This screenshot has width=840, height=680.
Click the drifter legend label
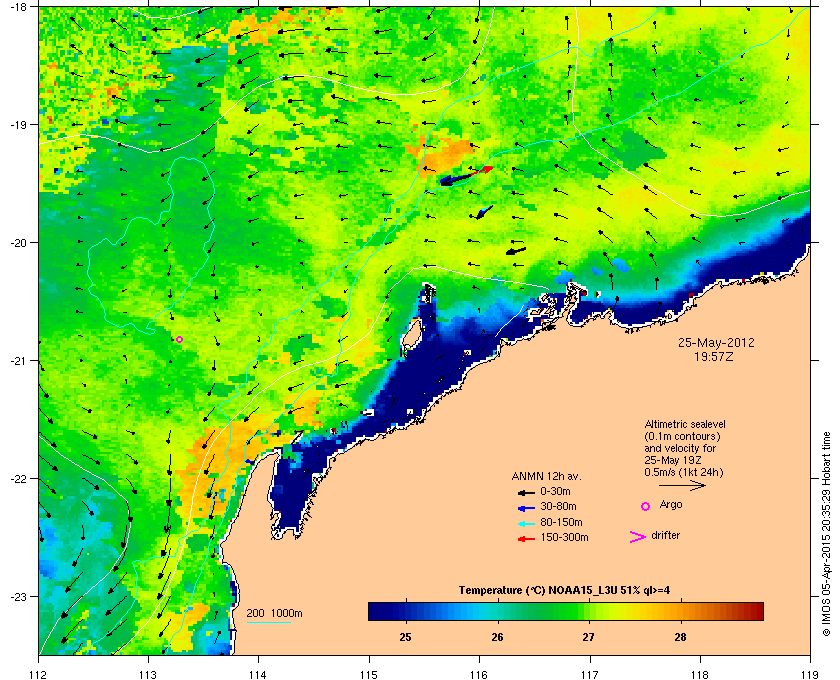pos(665,535)
